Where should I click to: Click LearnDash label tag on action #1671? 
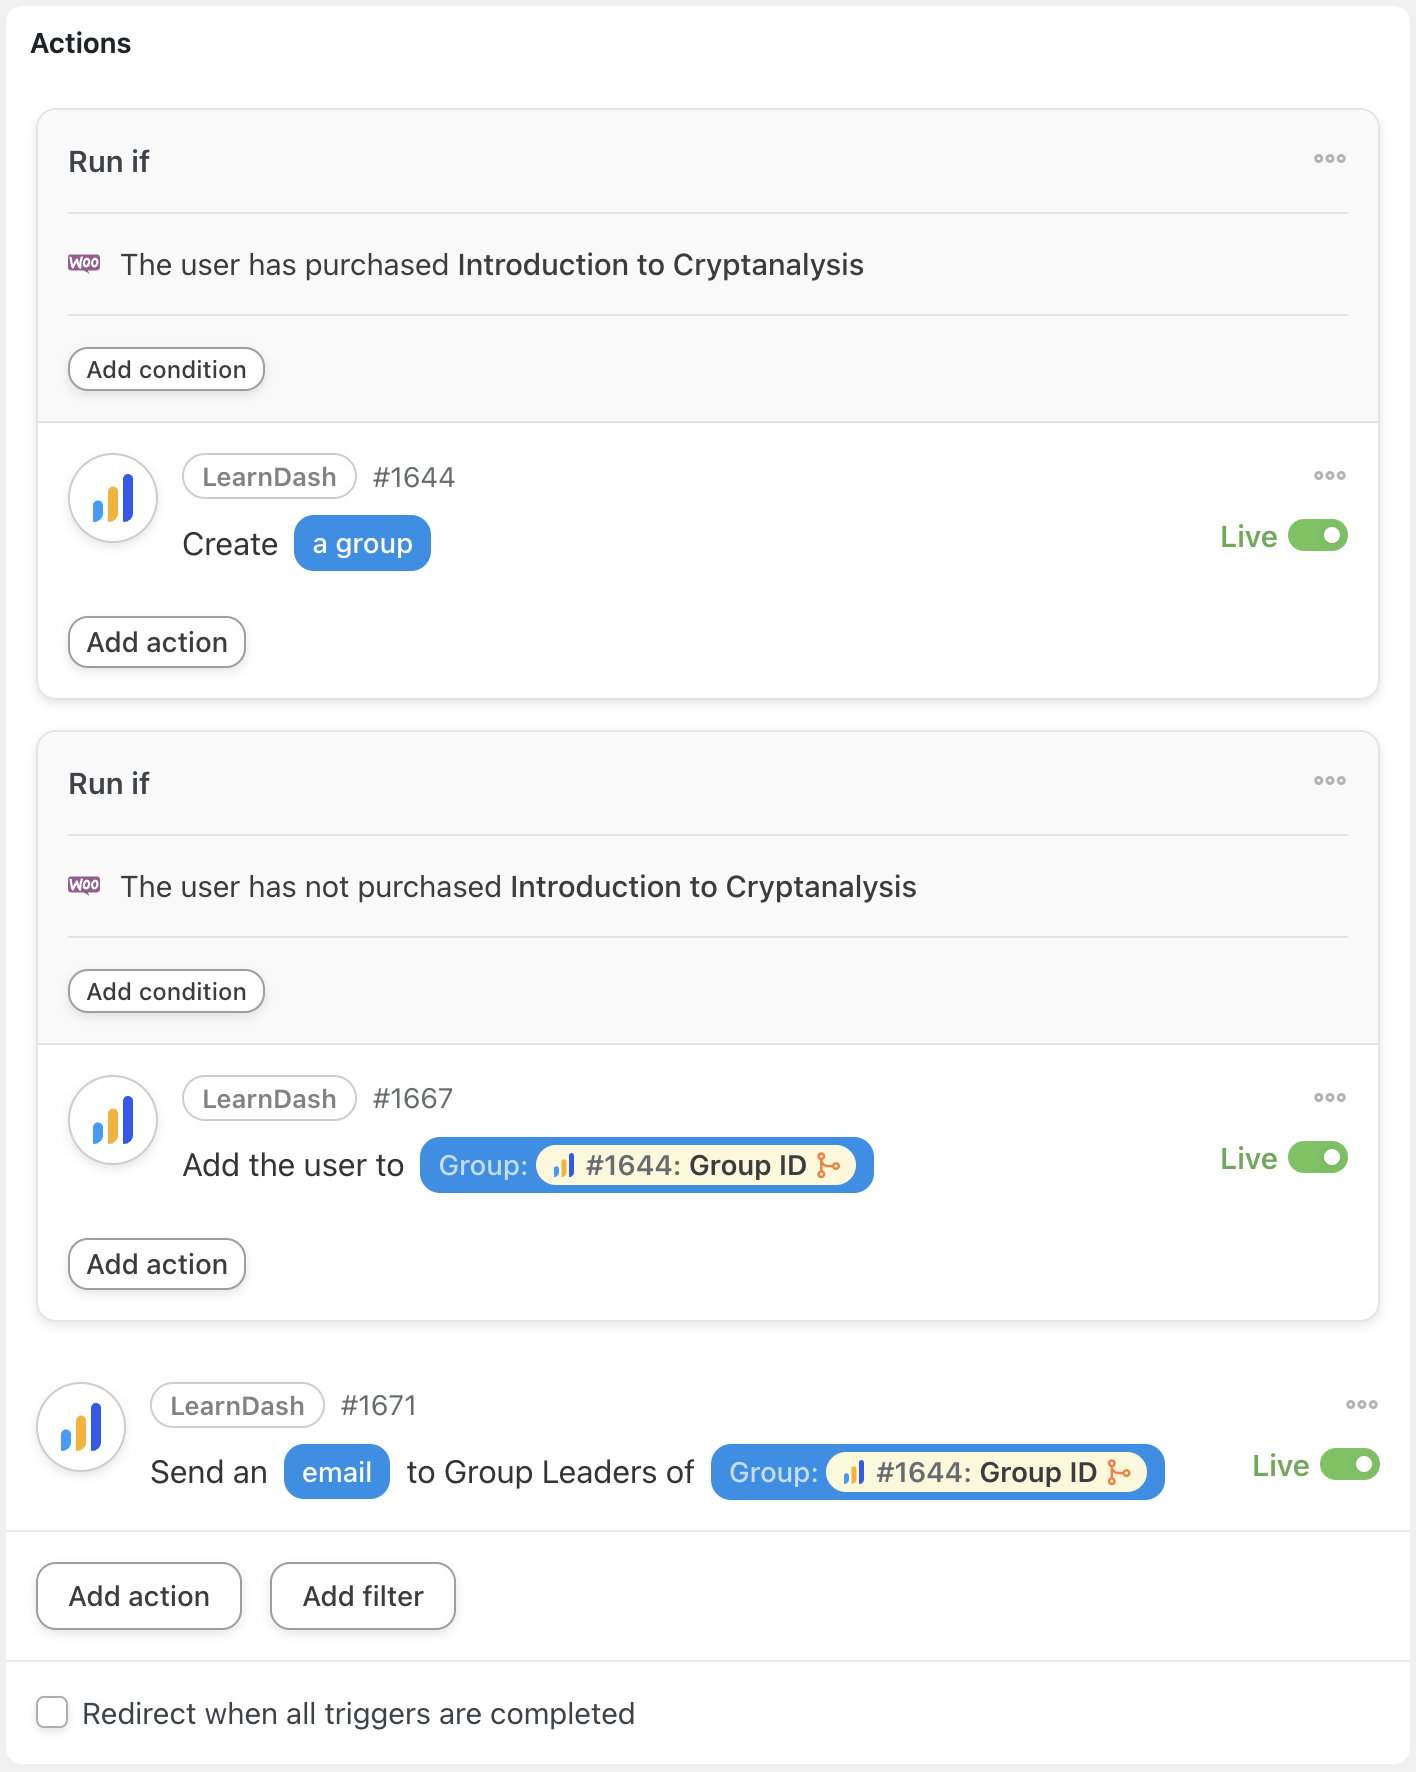[237, 1406]
